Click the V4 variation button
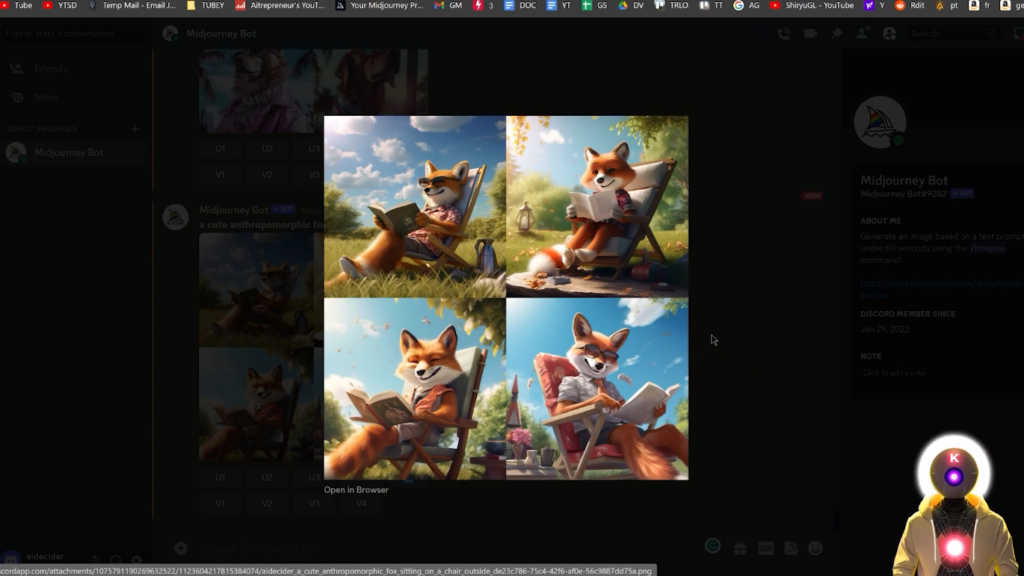 (361, 504)
